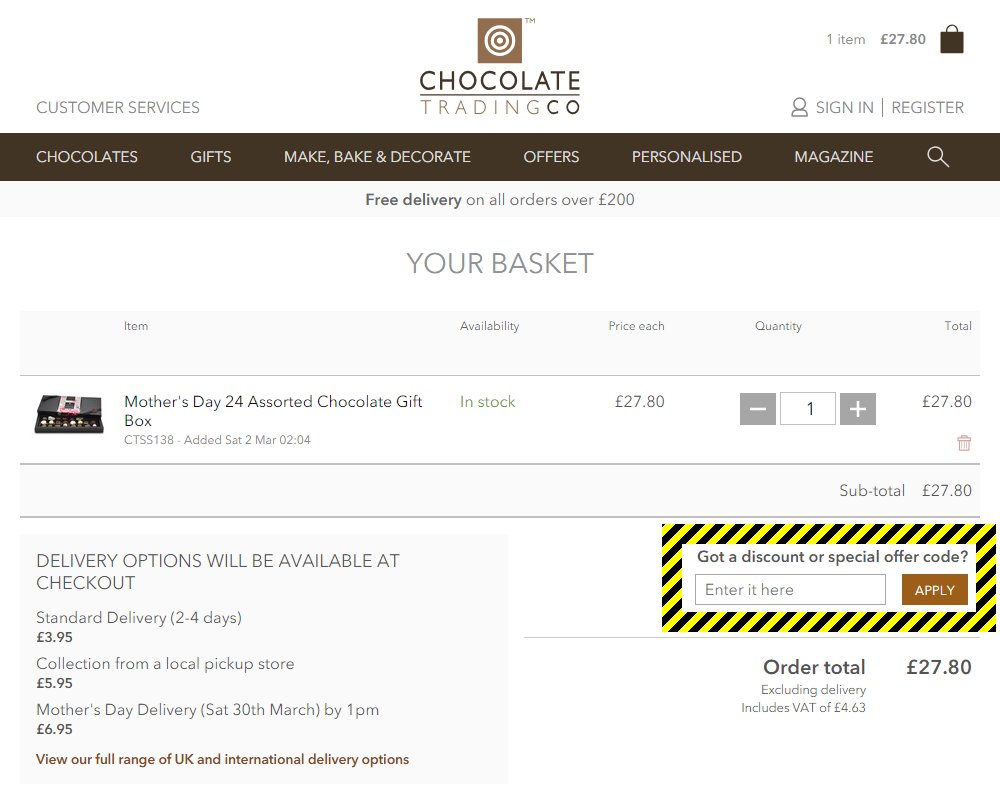Open the GIFTS menu

[210, 156]
